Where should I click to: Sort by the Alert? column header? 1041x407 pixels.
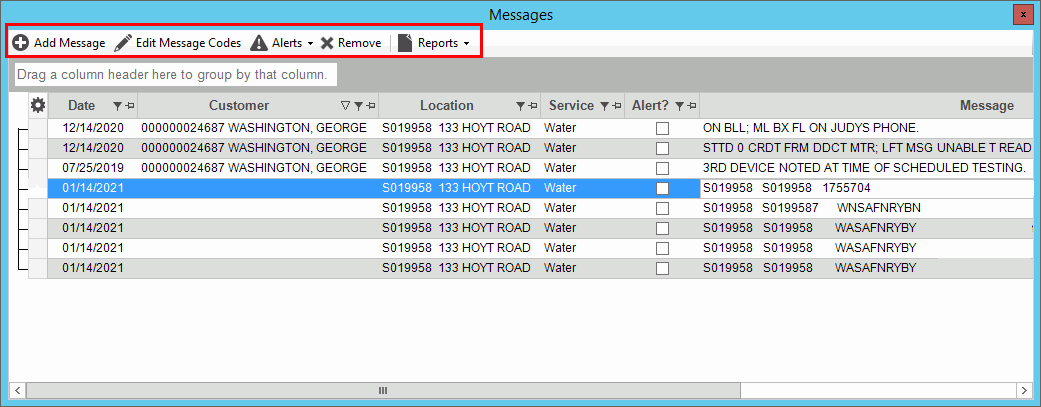(x=651, y=106)
